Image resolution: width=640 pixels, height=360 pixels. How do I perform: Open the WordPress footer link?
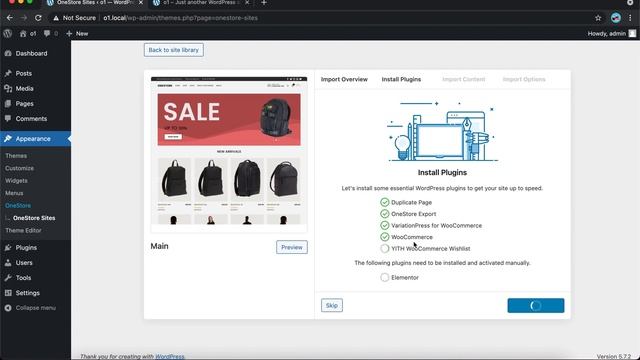[170, 356]
